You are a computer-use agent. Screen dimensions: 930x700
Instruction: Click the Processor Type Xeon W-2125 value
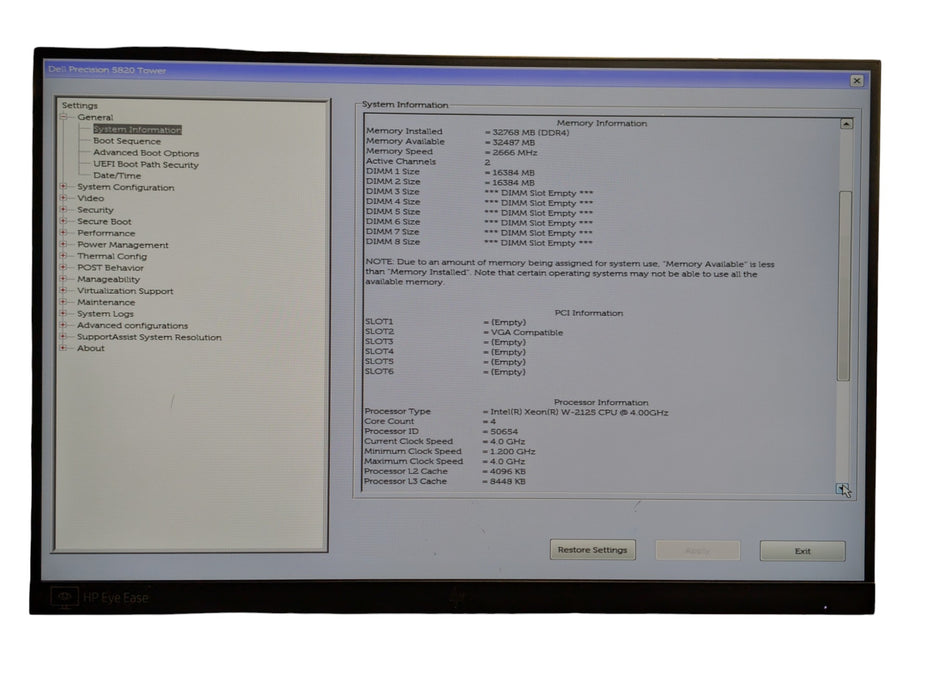click(575, 412)
